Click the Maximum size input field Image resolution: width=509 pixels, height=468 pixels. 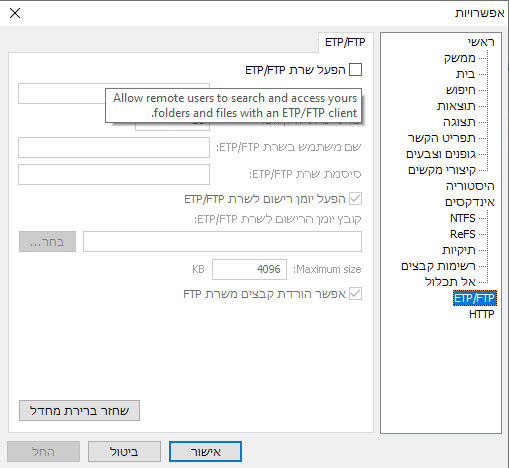[249, 269]
